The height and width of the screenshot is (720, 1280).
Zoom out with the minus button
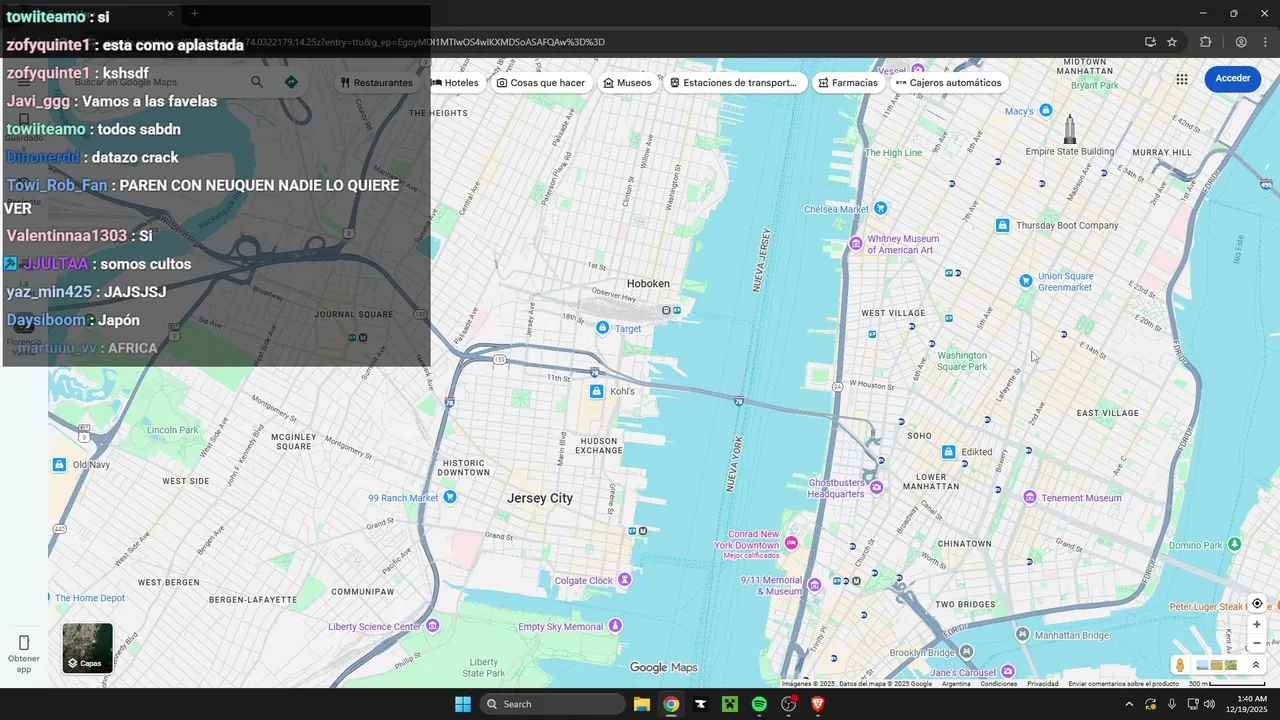coord(1257,643)
